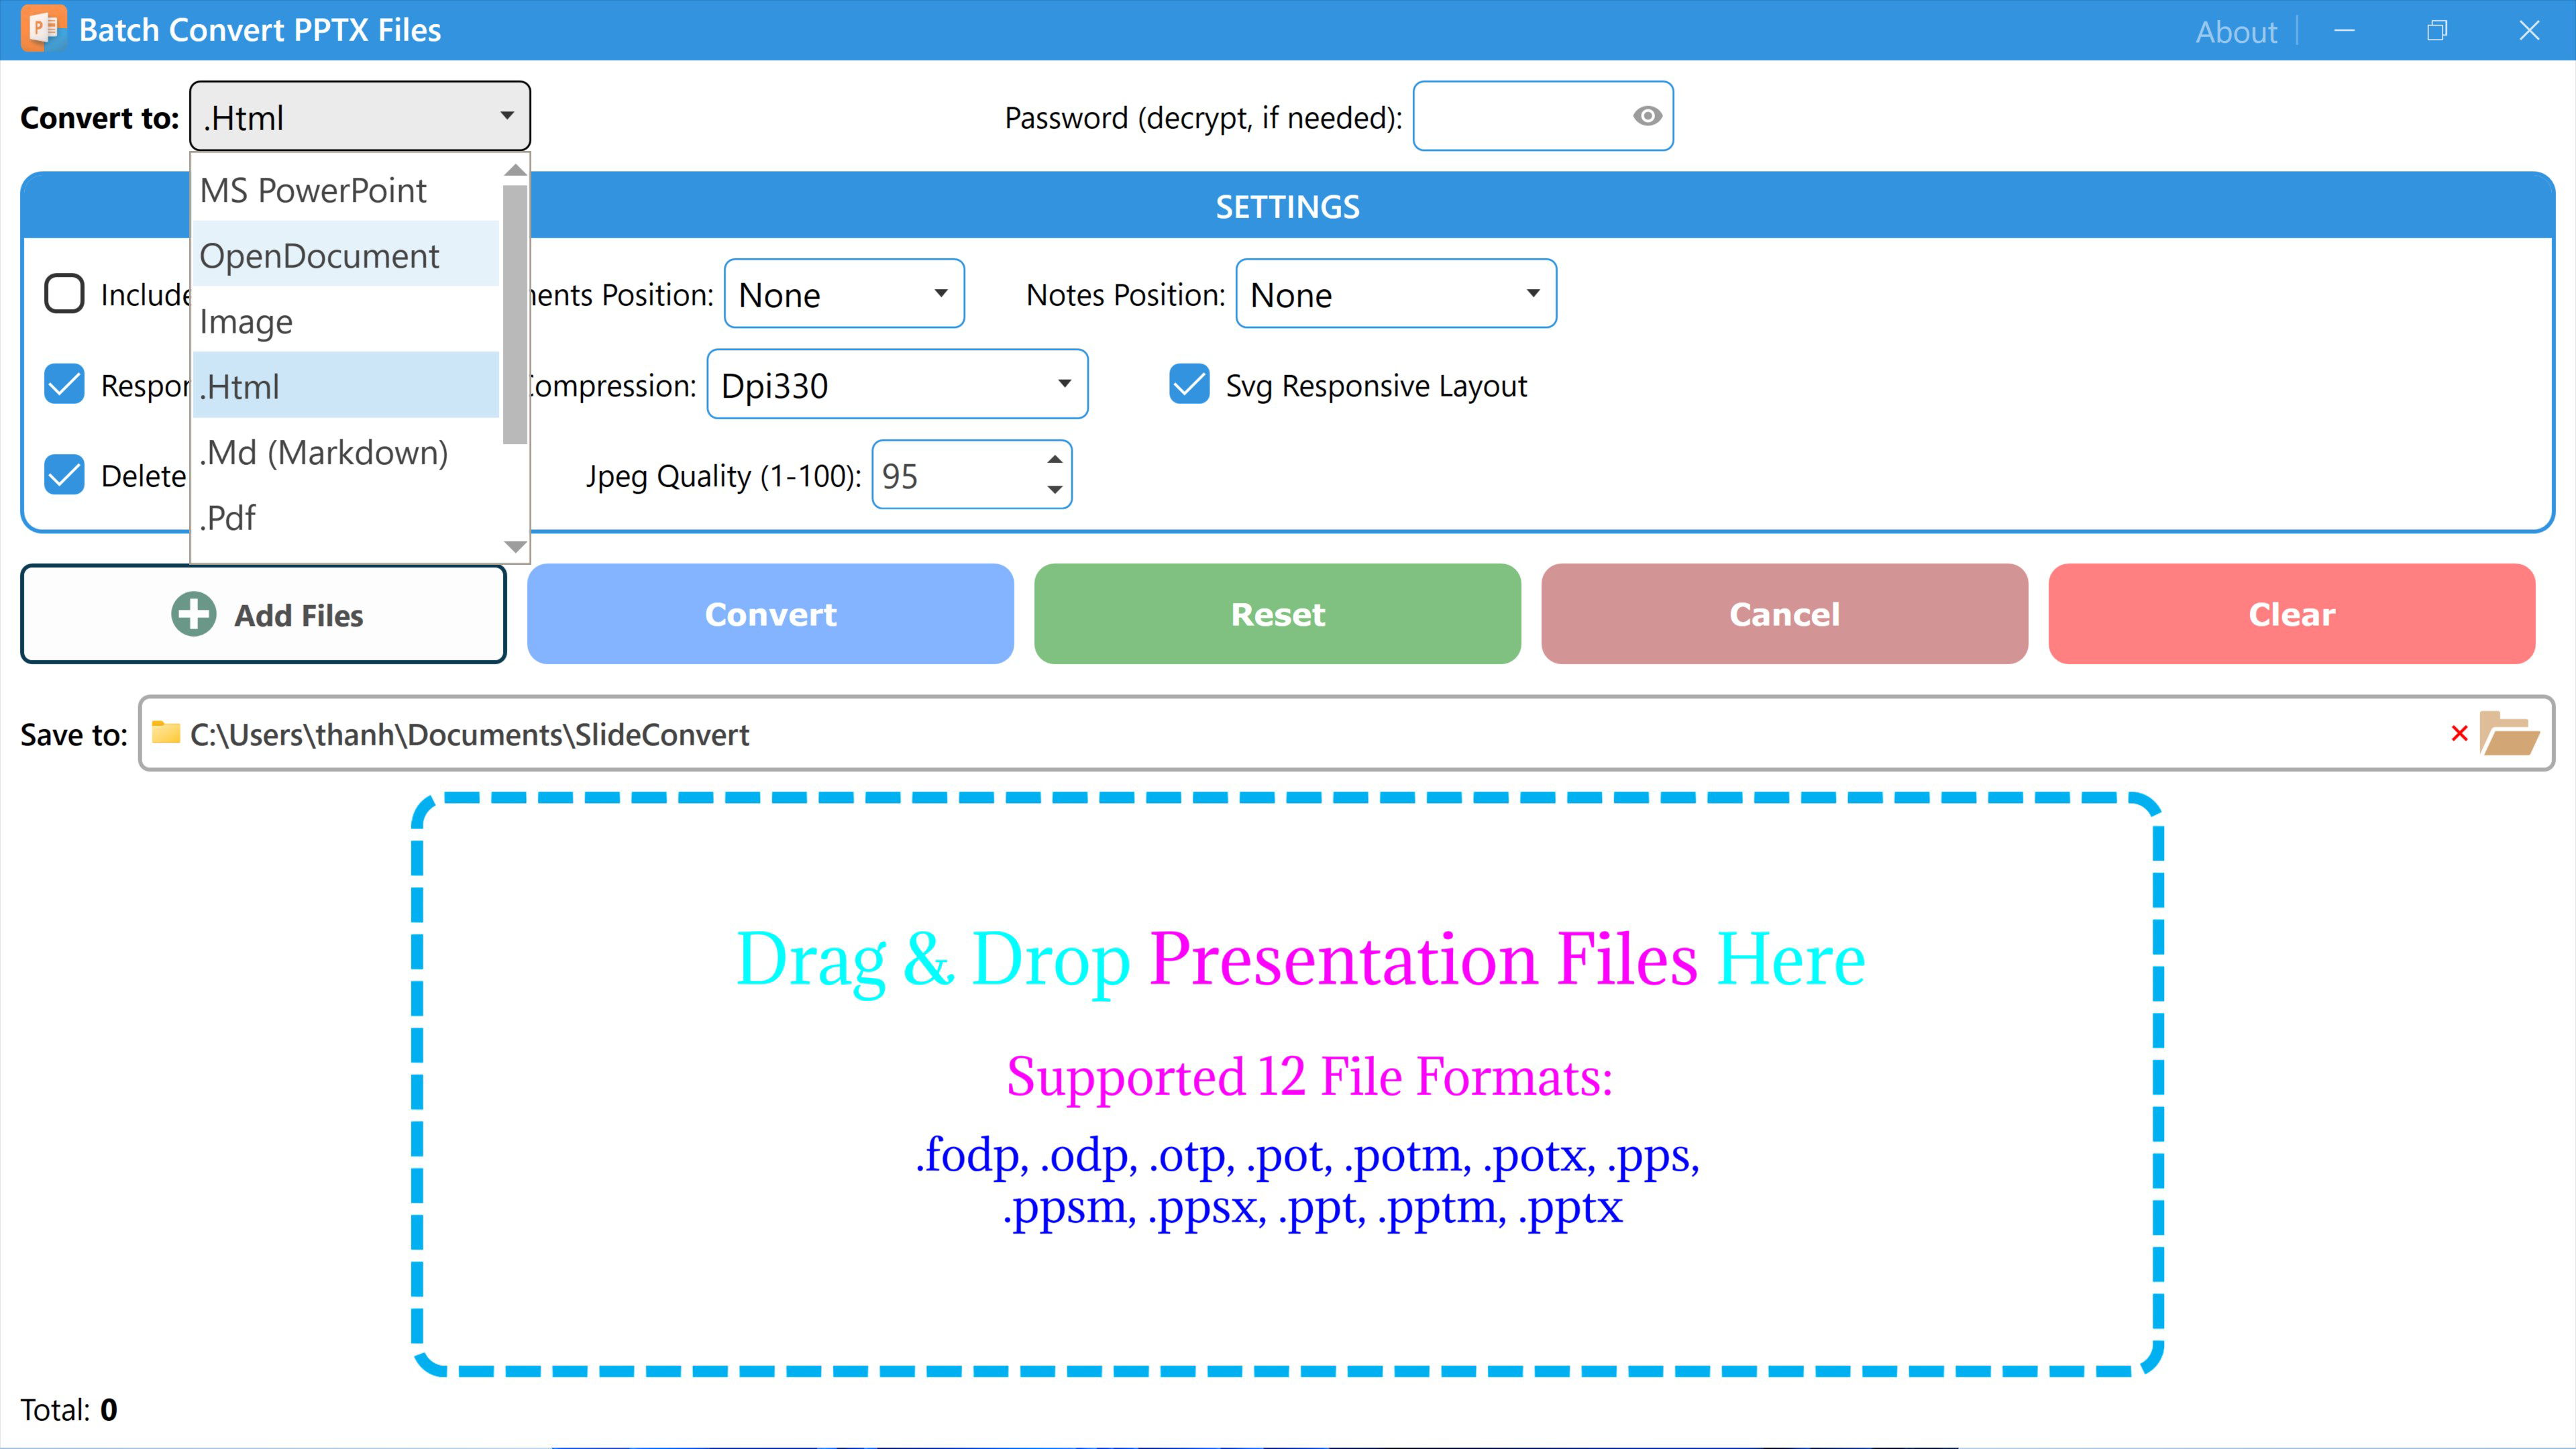Viewport: 2576px width, 1449px height.
Task: Decrease Jpeg Quality with down arrow
Action: tap(1054, 489)
